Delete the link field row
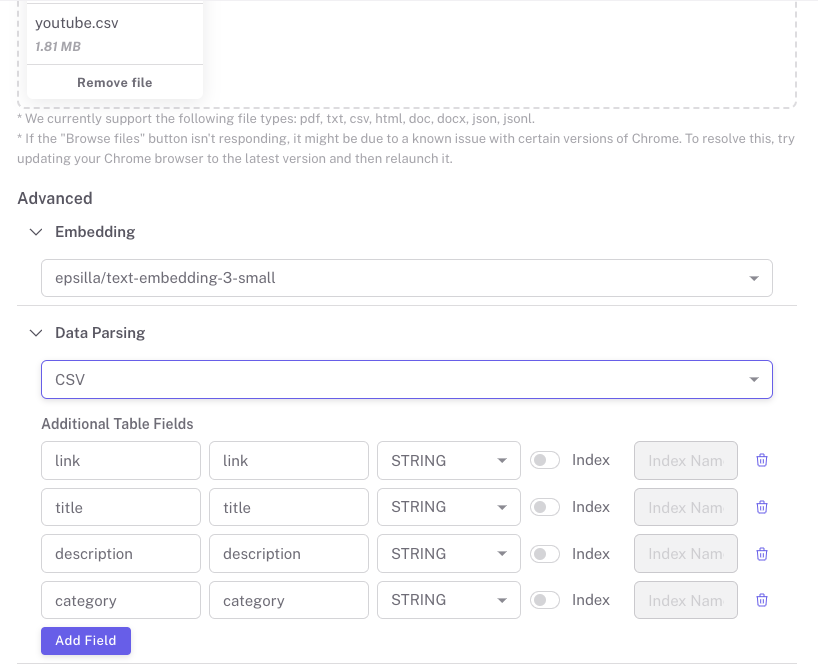818x664 pixels. click(762, 461)
